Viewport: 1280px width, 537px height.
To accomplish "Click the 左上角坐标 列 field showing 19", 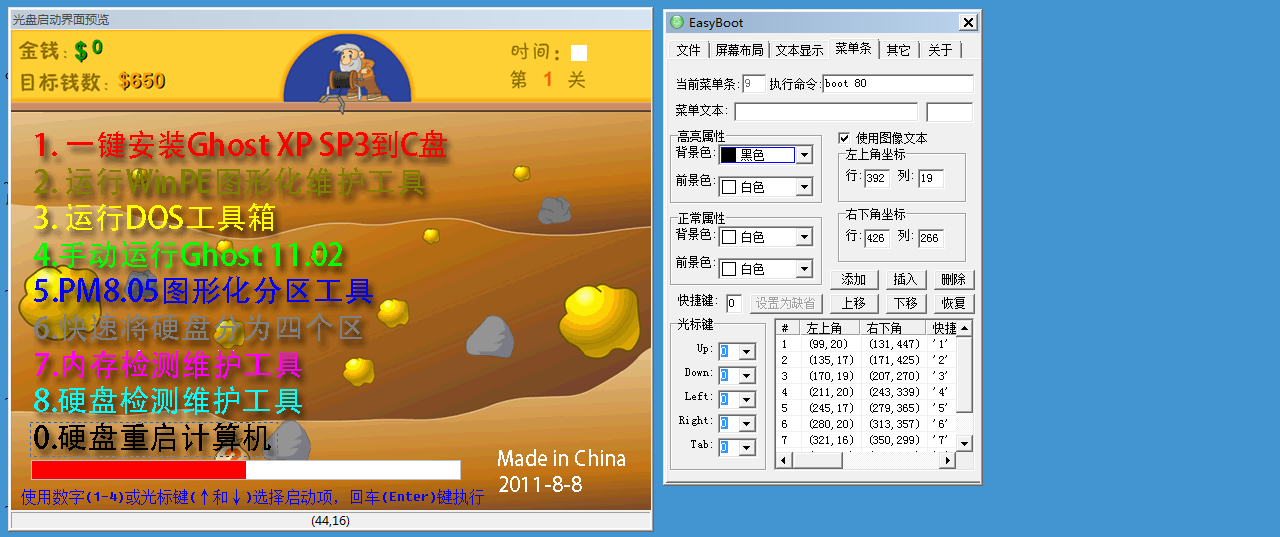I will tap(930, 178).
